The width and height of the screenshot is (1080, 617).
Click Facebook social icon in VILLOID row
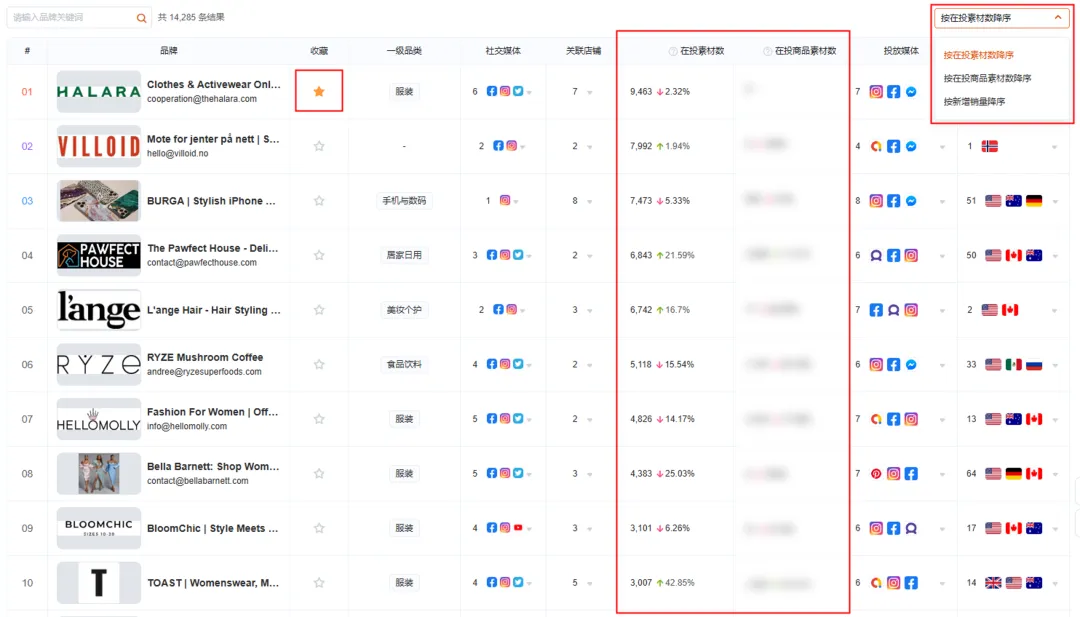tap(498, 146)
